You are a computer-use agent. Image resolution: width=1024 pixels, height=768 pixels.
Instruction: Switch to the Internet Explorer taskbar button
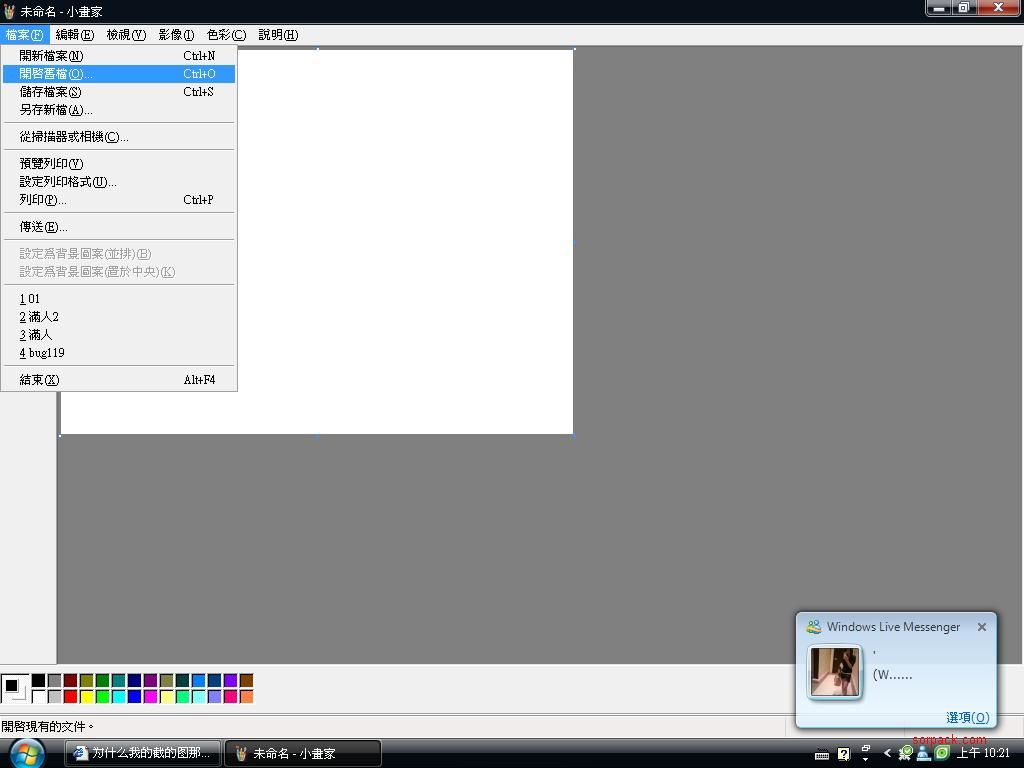click(143, 753)
